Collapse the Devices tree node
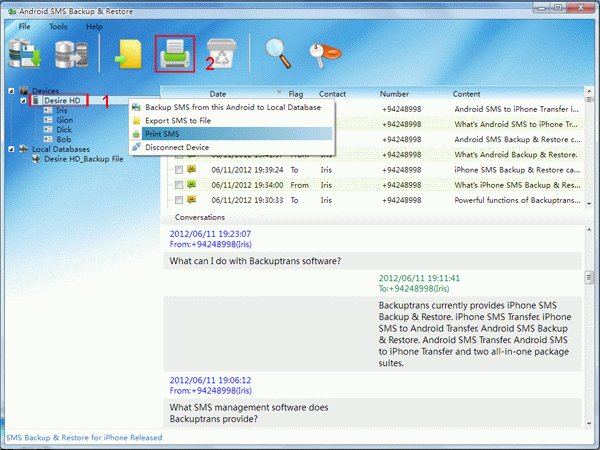The height and width of the screenshot is (450, 600). click(x=11, y=91)
